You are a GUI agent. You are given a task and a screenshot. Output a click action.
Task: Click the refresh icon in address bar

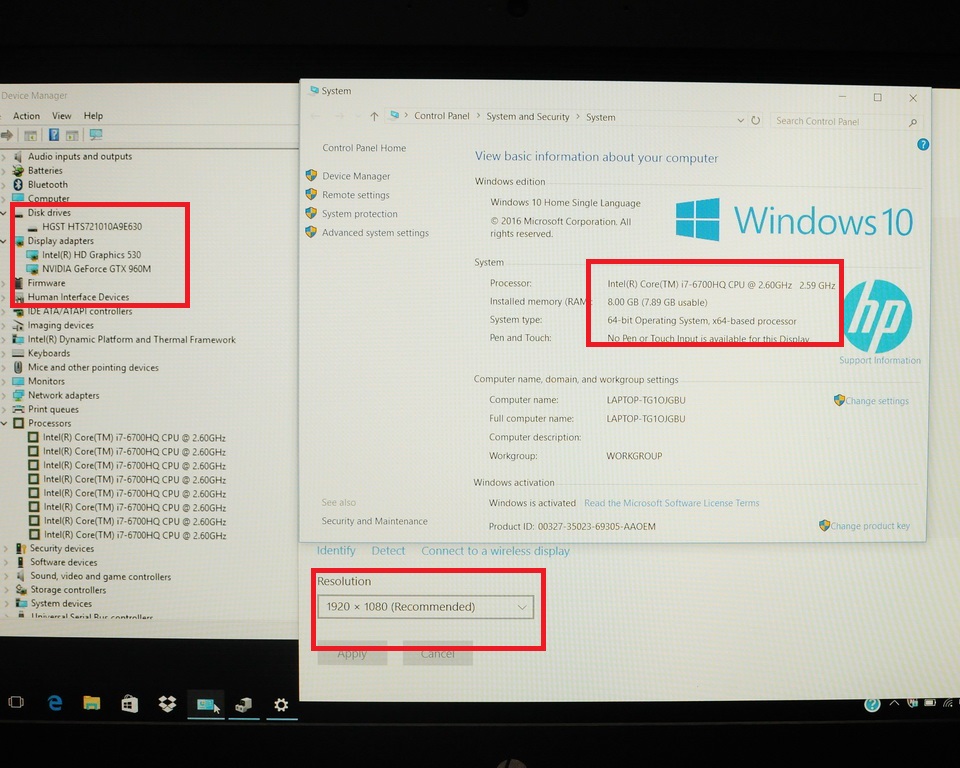click(x=756, y=120)
